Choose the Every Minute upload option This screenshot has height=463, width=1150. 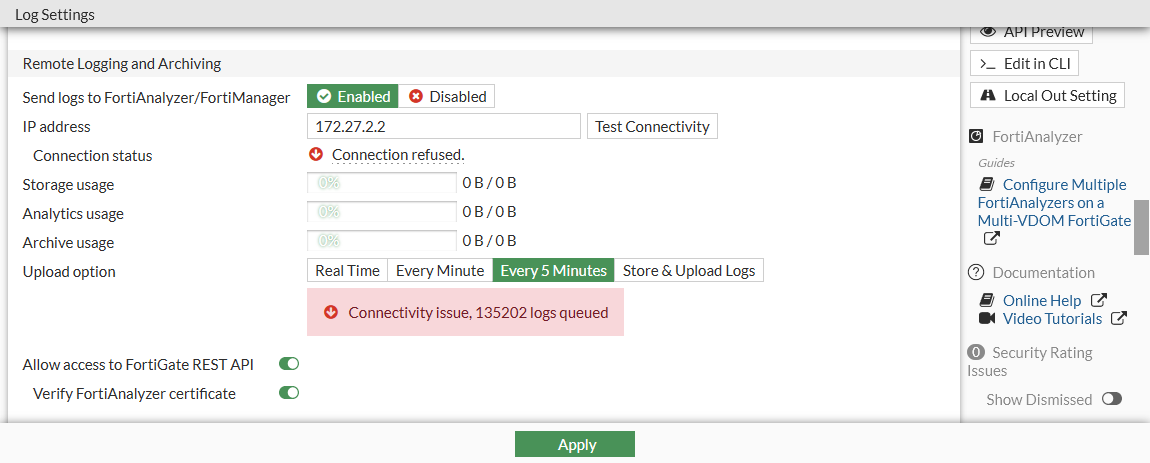click(x=440, y=270)
